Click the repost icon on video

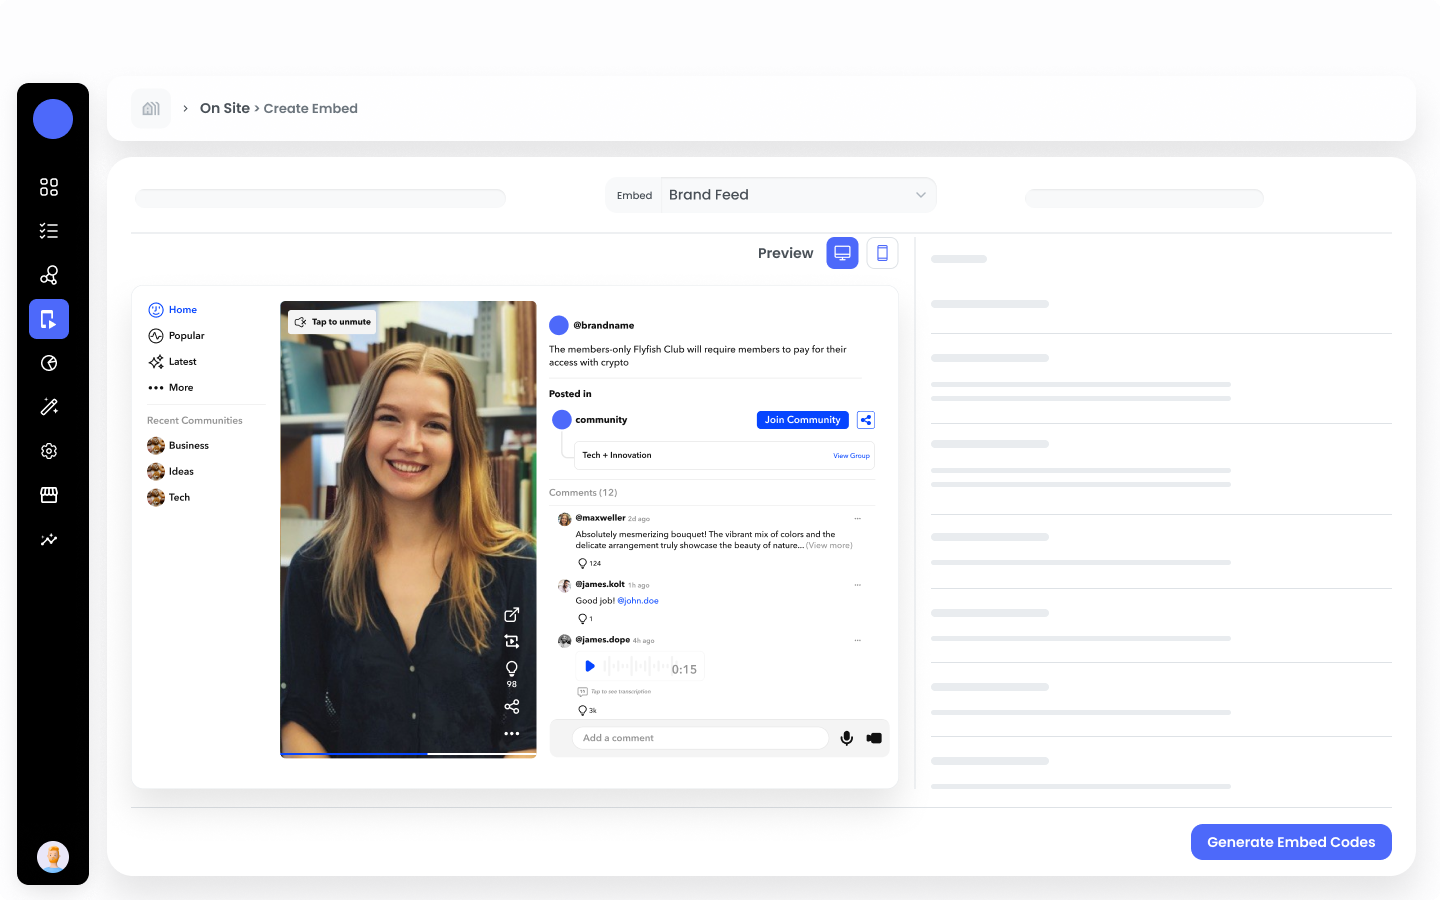pyautogui.click(x=511, y=642)
